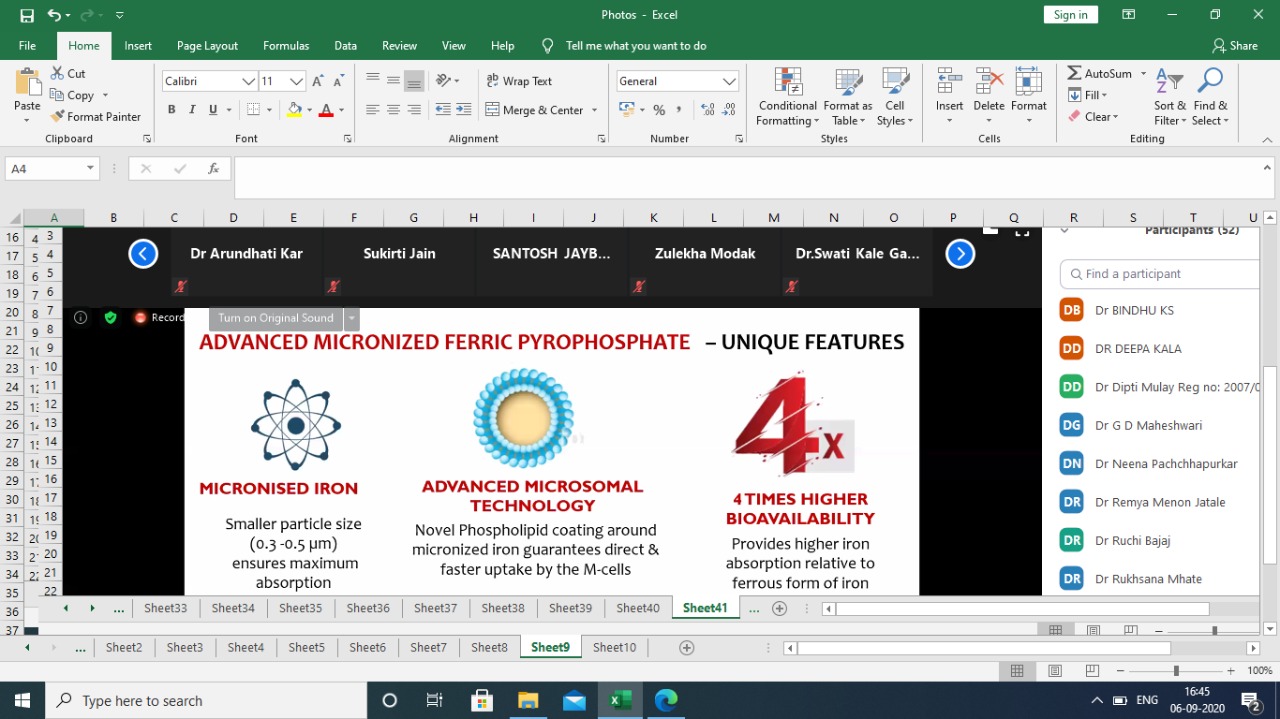Click the Format Painter icon

57,117
